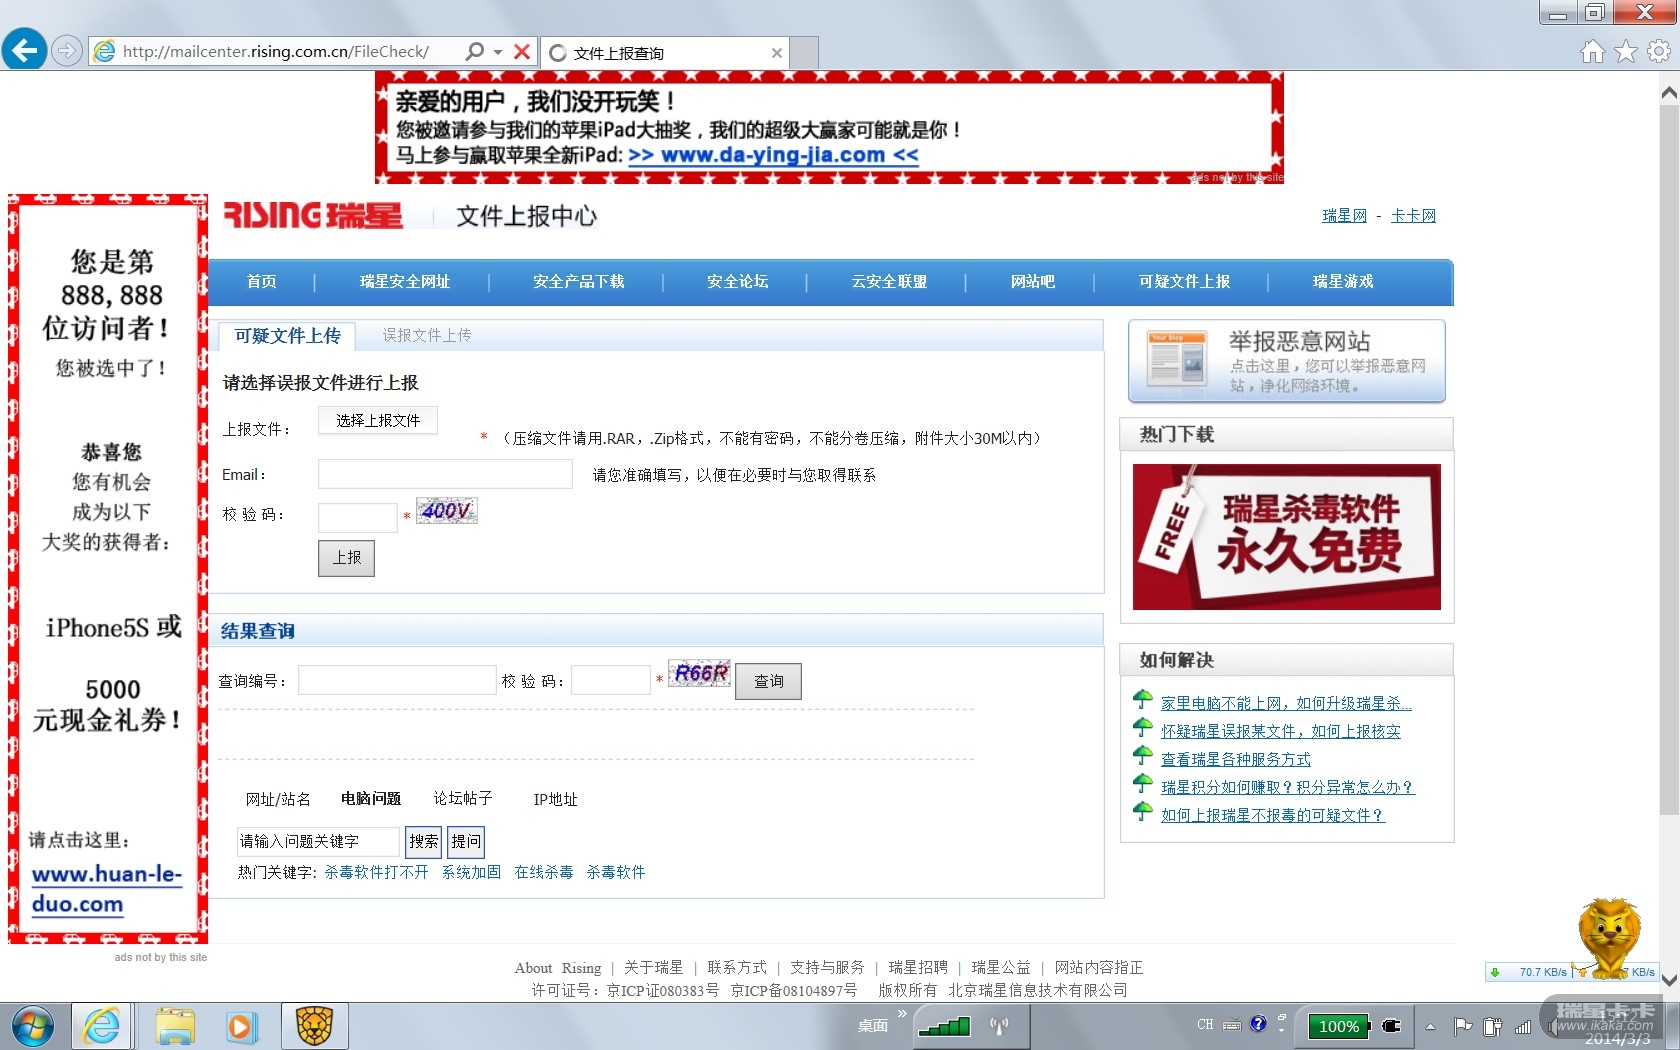Open link 查看瑞星各种服务方式
Screen dimensions: 1680x1050
1235,759
